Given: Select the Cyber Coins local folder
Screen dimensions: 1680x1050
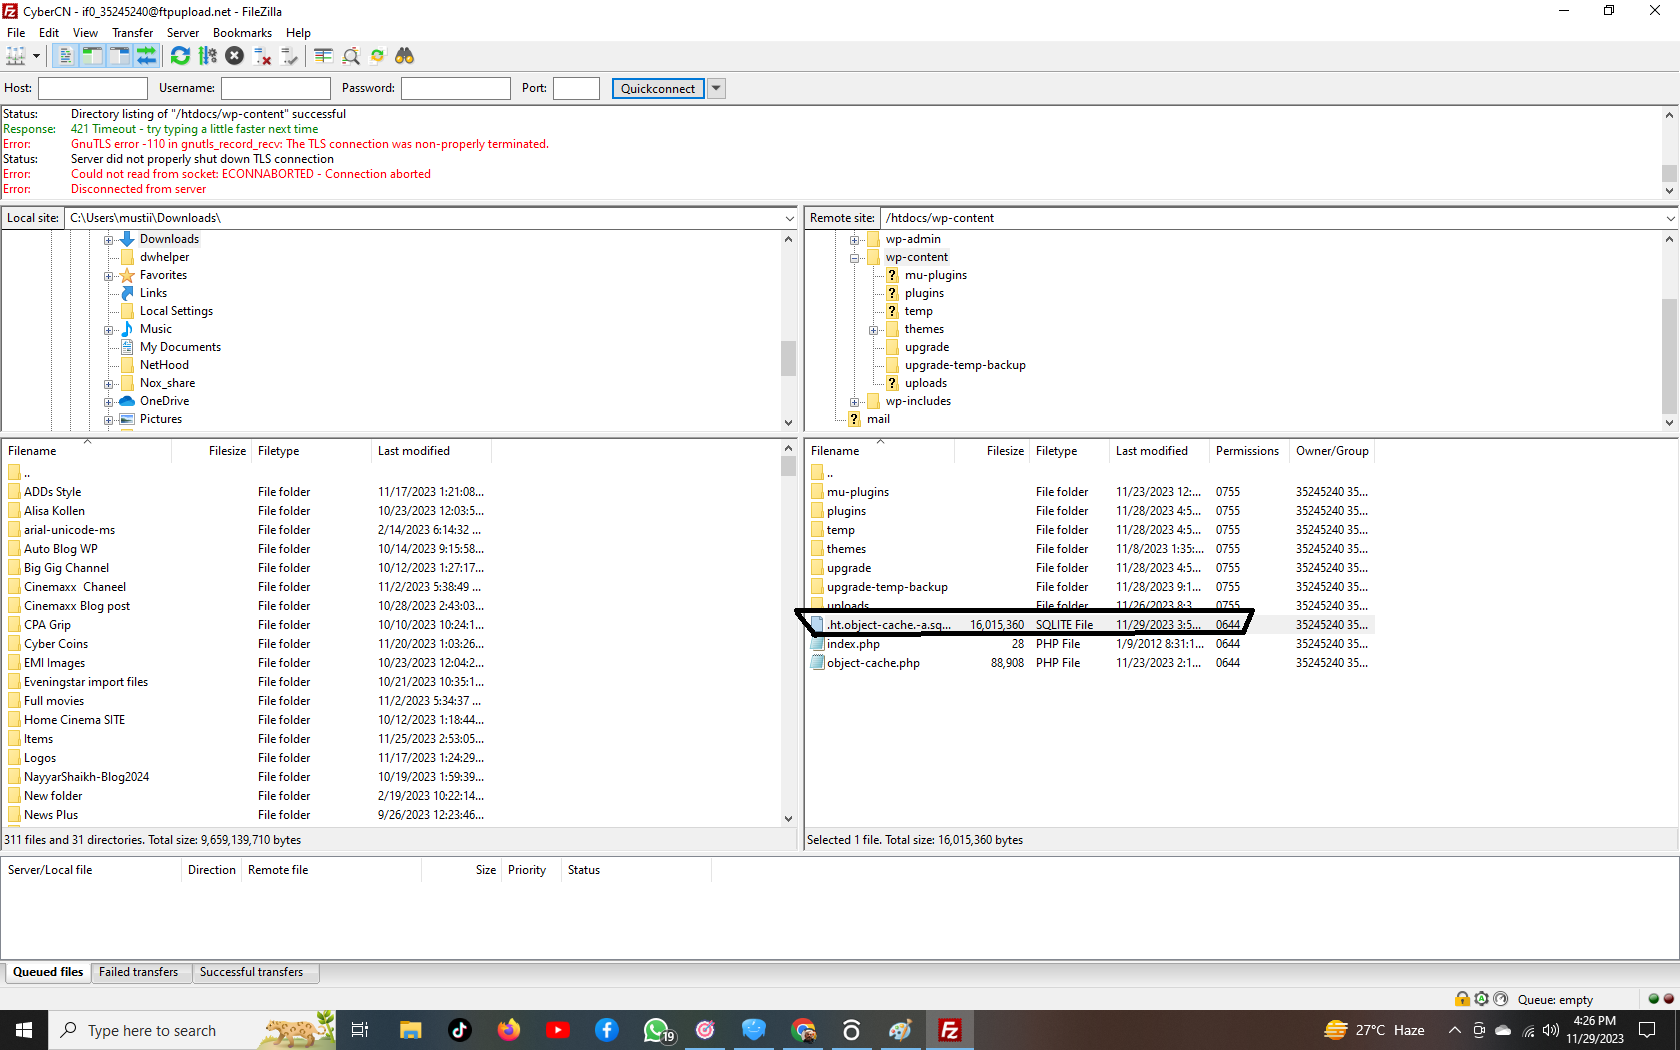Looking at the screenshot, I should click(56, 644).
